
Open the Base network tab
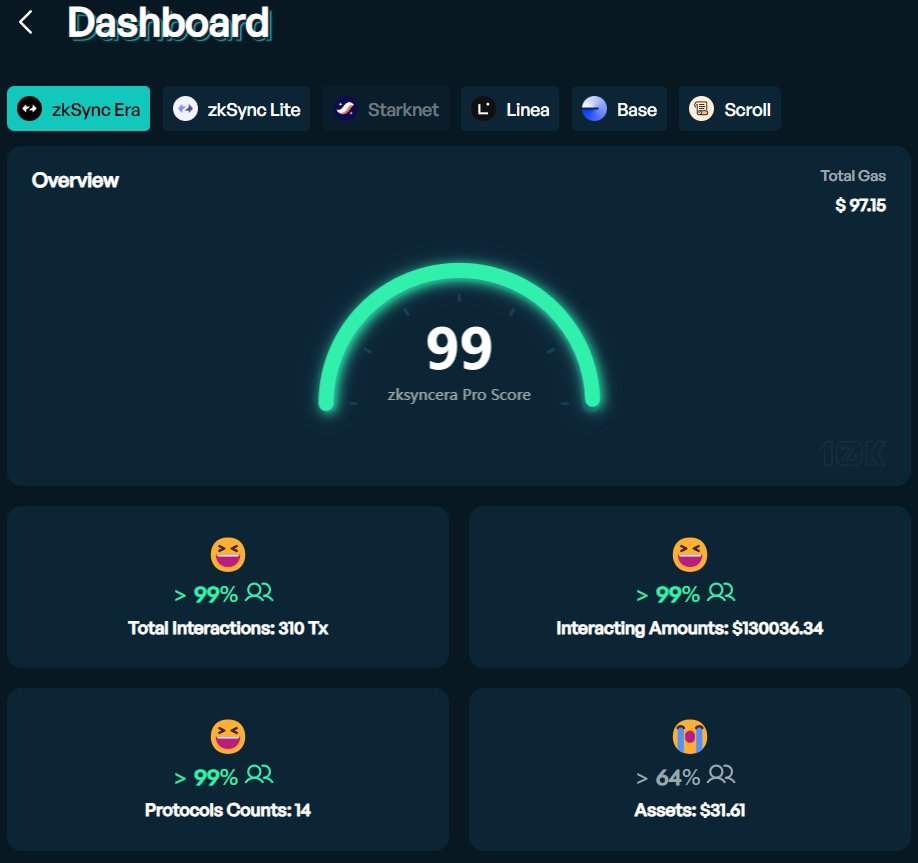[619, 109]
